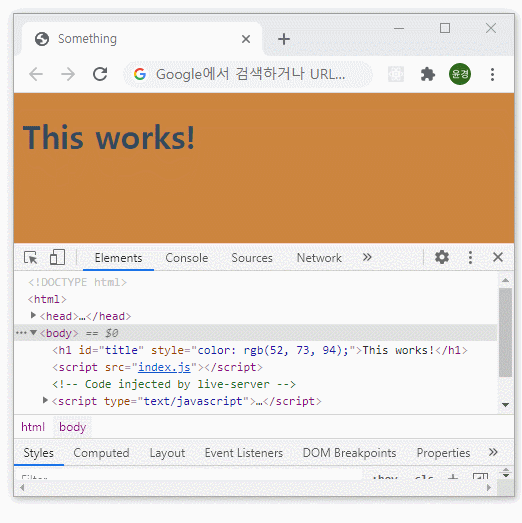This screenshot has height=523, width=522.
Task: Expand the text/javascript script element
Action: pos(45,400)
